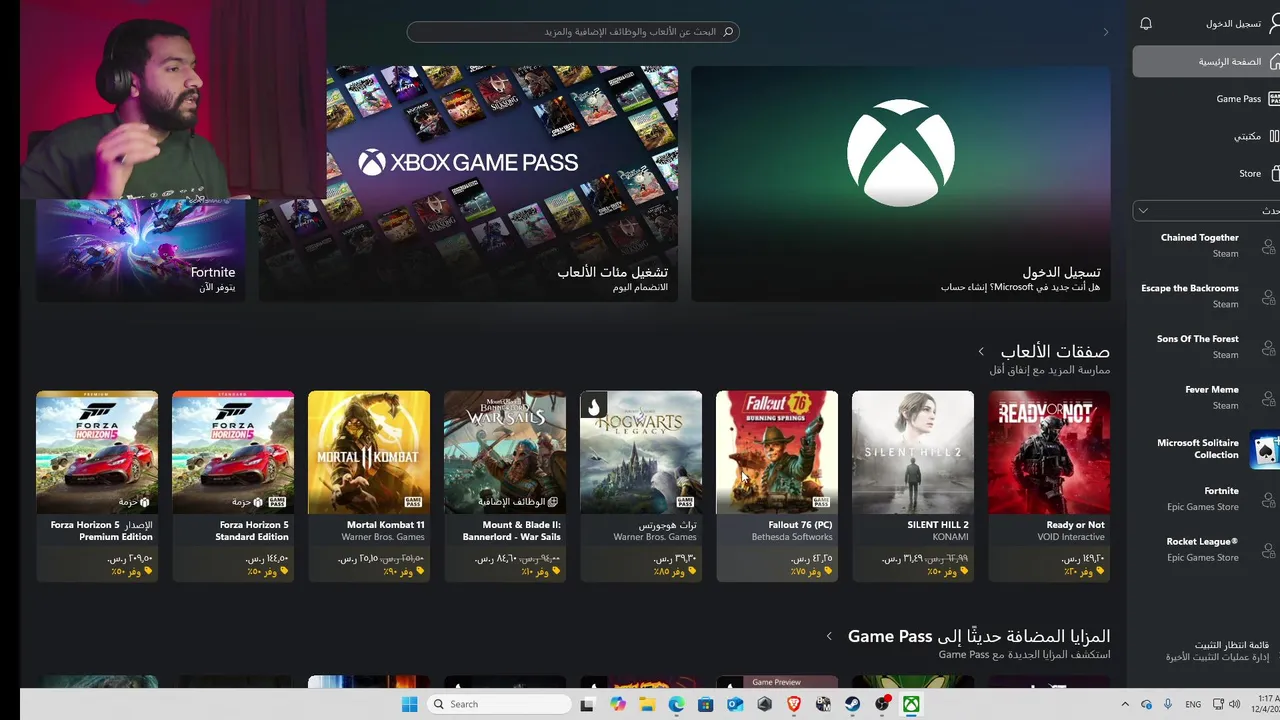This screenshot has height=720, width=1280.
Task: Open Outlook from the taskbar
Action: (x=735, y=704)
